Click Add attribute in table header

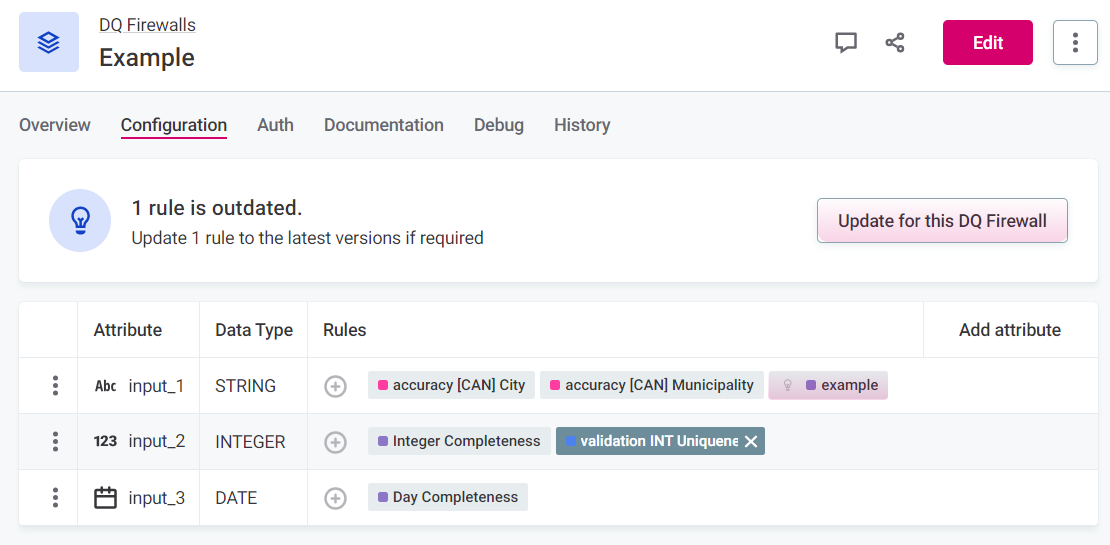tap(1009, 330)
